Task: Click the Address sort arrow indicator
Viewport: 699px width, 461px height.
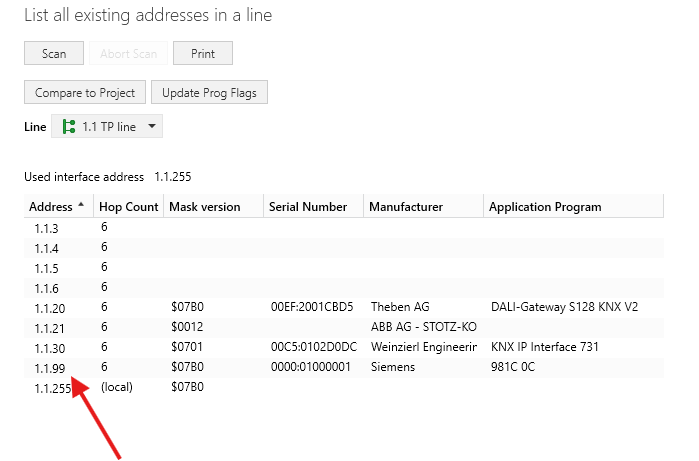Action: [x=81, y=206]
